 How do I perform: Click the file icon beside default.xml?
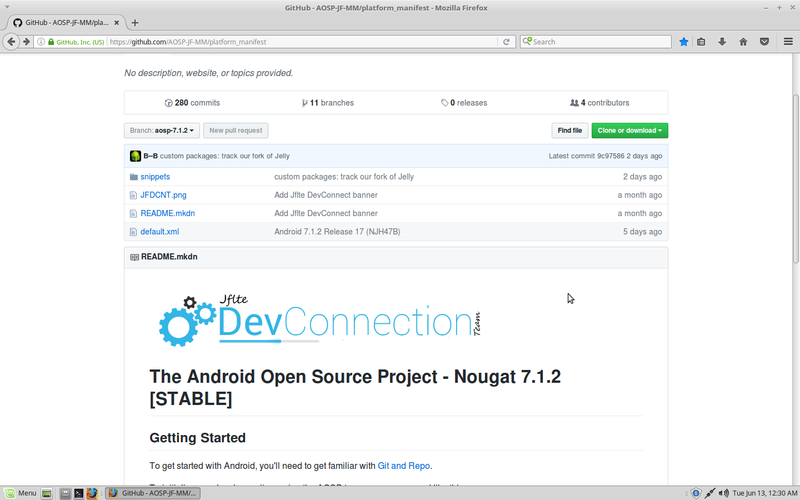coord(133,232)
